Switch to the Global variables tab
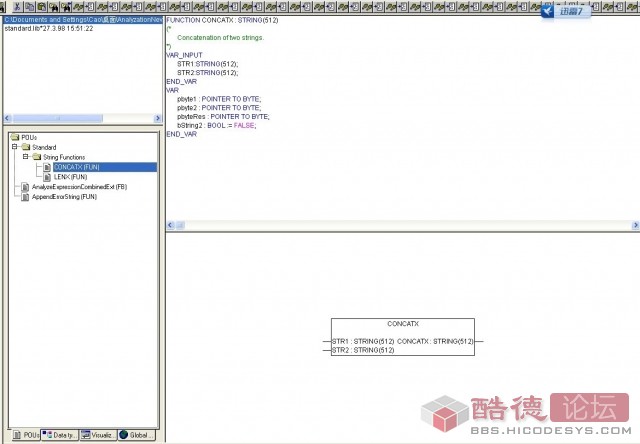Viewport: 640px width, 444px height. click(x=137, y=435)
